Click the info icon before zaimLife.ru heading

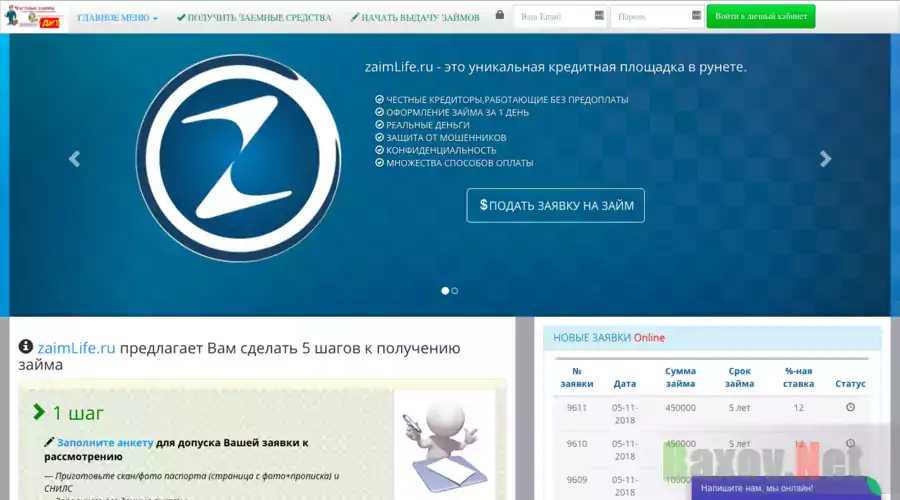point(26,346)
